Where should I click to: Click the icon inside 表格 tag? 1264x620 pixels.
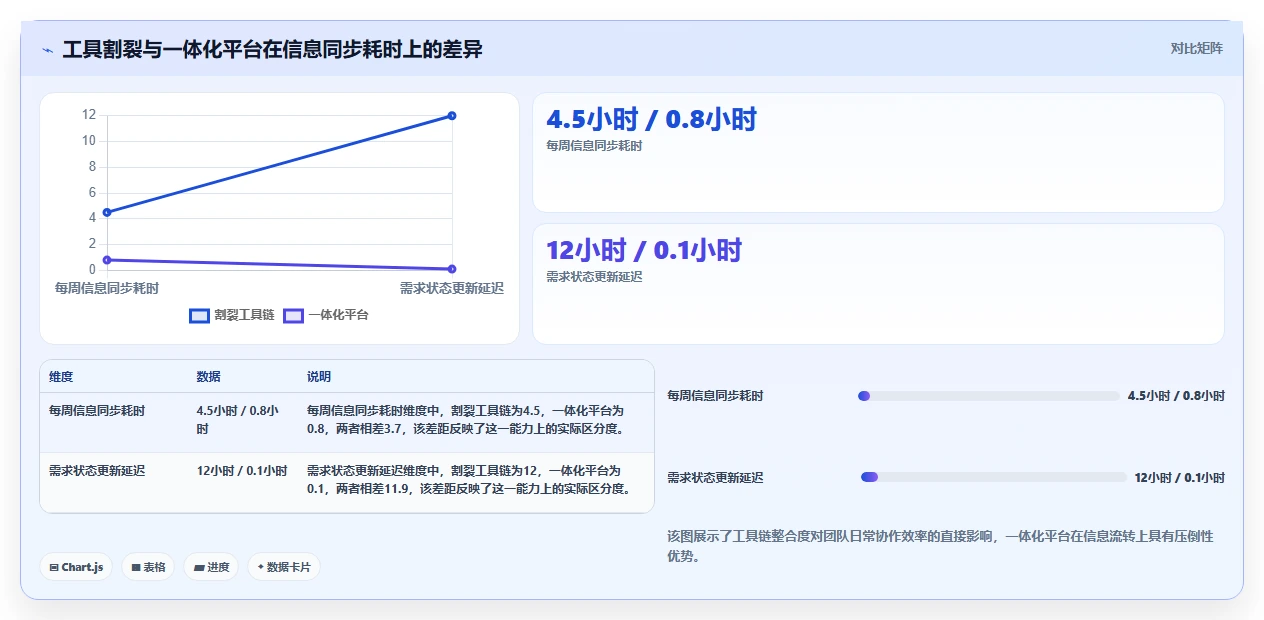tap(136, 567)
